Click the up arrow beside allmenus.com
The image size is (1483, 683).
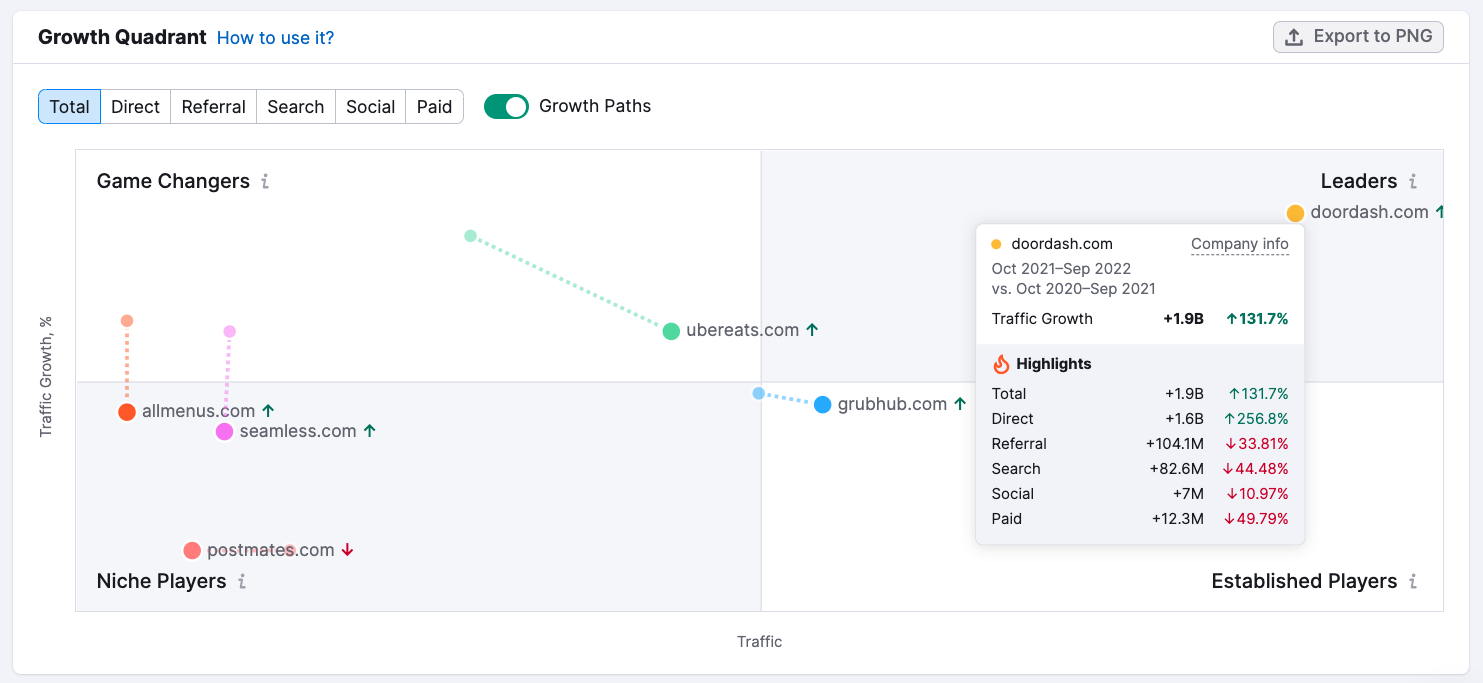pos(268,411)
